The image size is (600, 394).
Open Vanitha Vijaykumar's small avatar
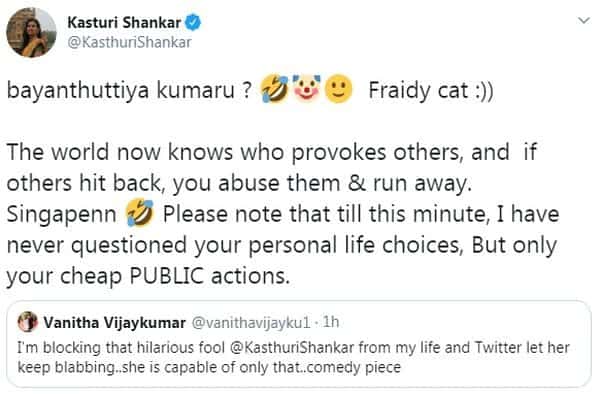28,322
